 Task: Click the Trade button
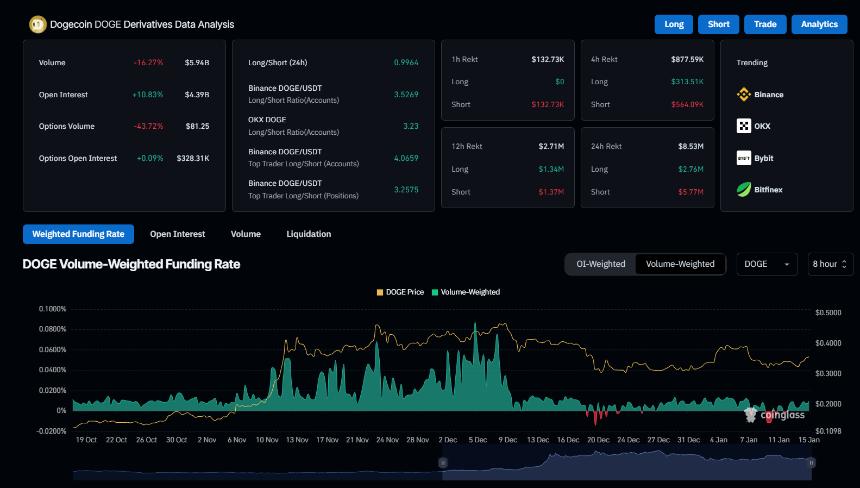pyautogui.click(x=765, y=24)
